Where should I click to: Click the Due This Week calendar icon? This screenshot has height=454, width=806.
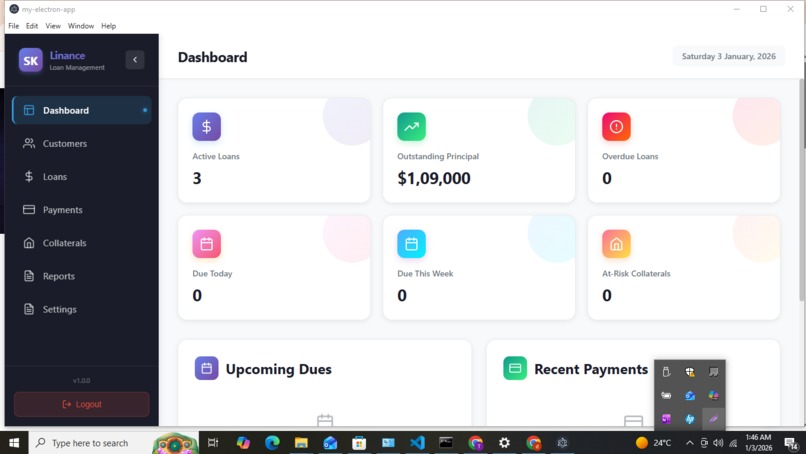pyautogui.click(x=411, y=244)
